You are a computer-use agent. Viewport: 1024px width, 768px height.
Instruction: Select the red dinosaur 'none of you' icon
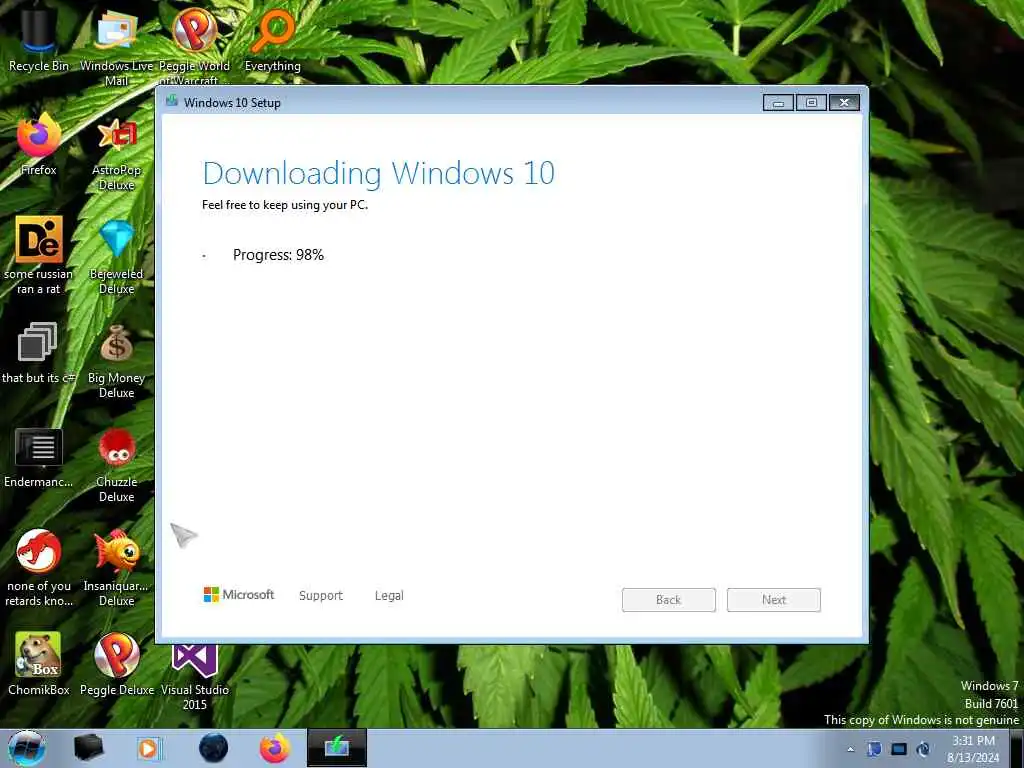39,567
